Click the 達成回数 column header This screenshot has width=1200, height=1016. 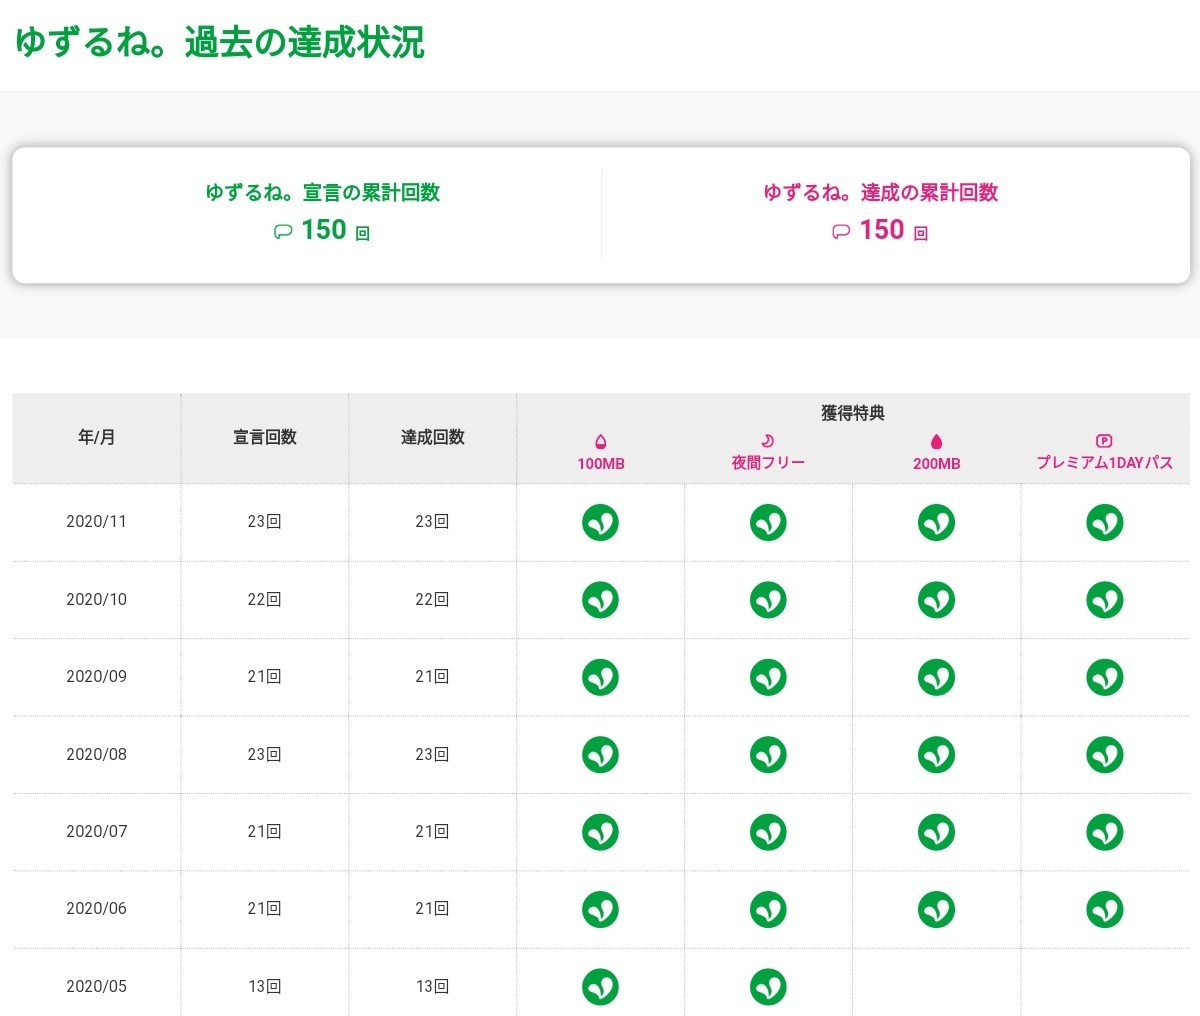433,437
